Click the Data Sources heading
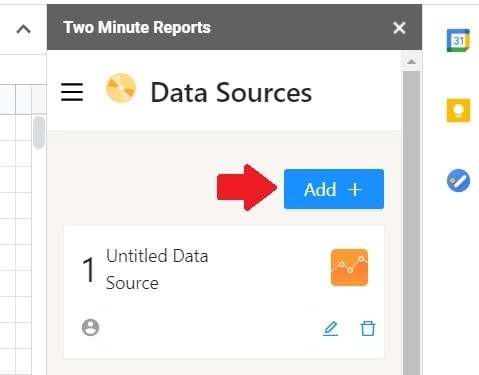479x375 pixels. click(231, 92)
